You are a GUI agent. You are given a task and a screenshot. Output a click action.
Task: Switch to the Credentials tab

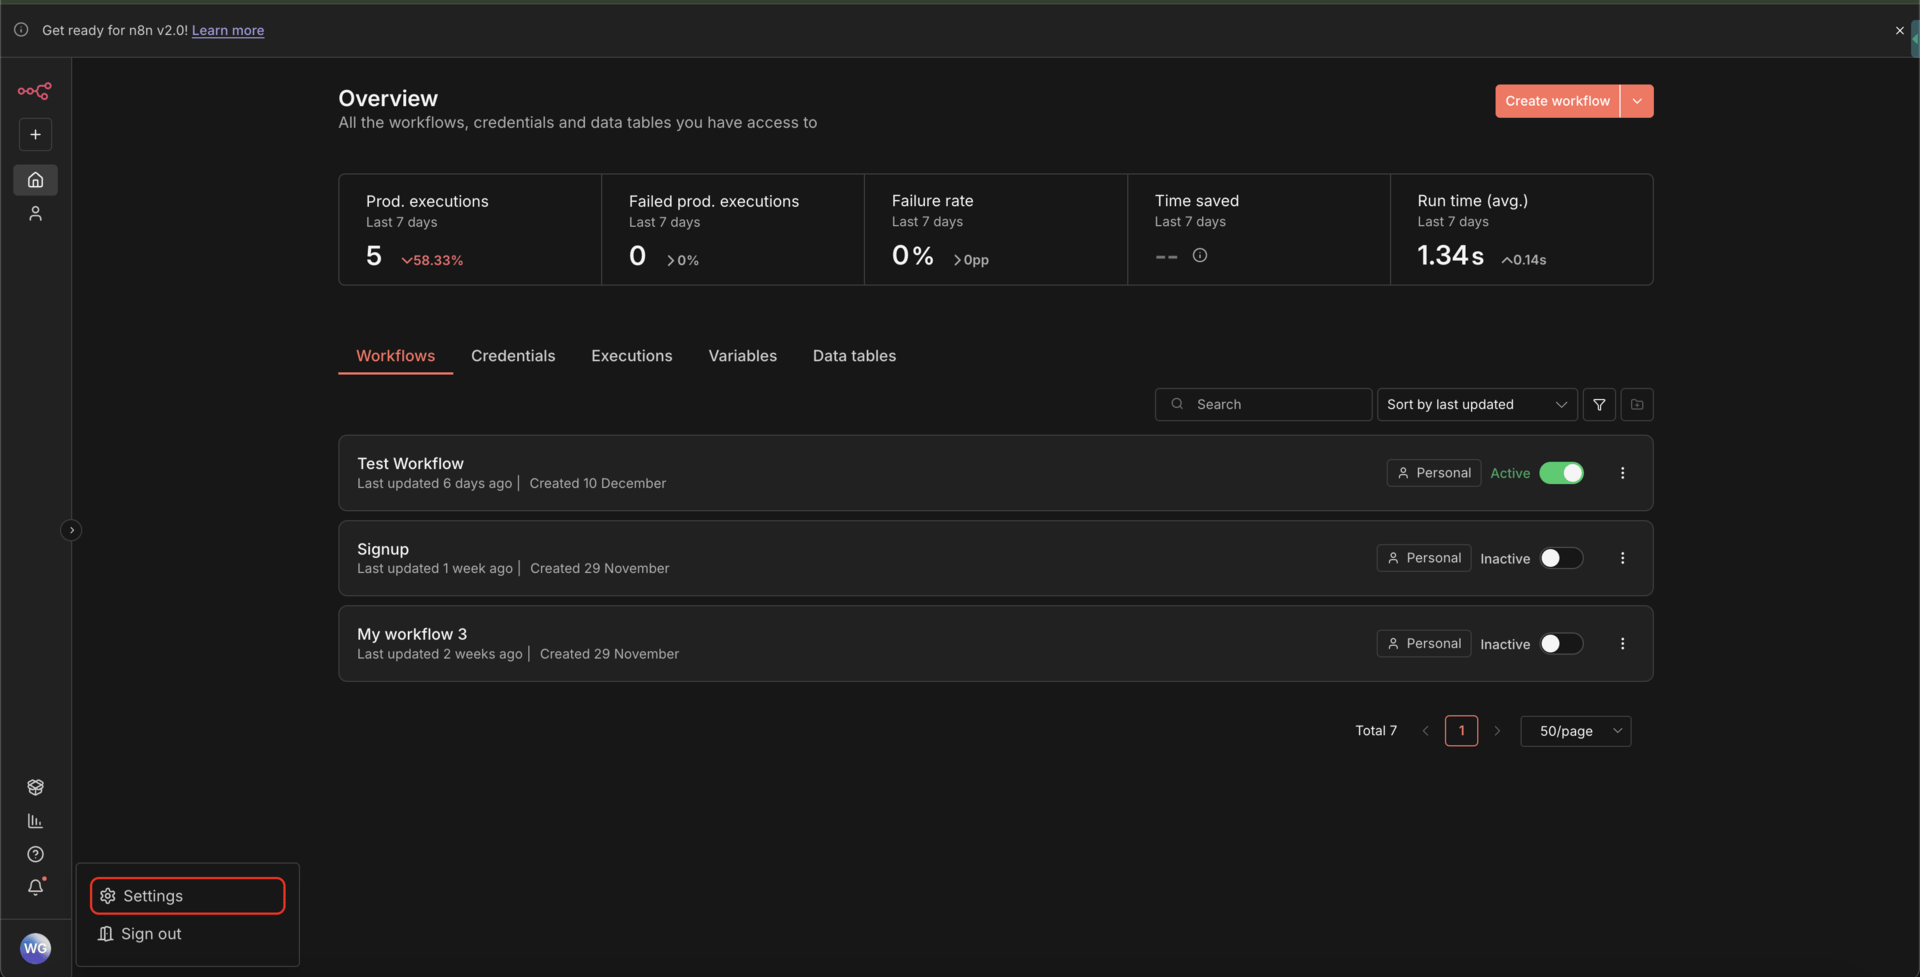(x=513, y=356)
